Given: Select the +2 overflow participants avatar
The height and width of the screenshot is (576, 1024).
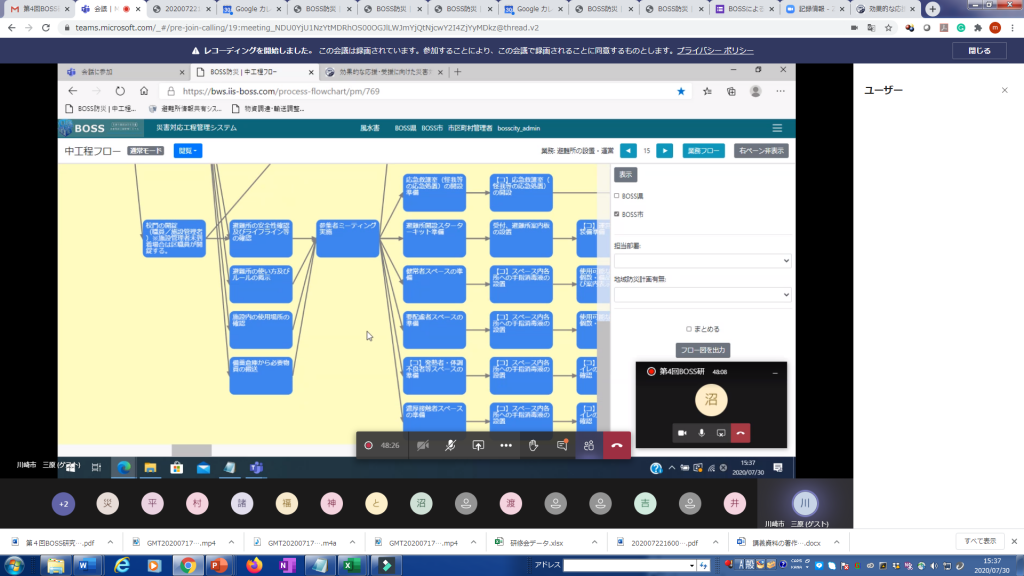Looking at the screenshot, I should [64, 504].
